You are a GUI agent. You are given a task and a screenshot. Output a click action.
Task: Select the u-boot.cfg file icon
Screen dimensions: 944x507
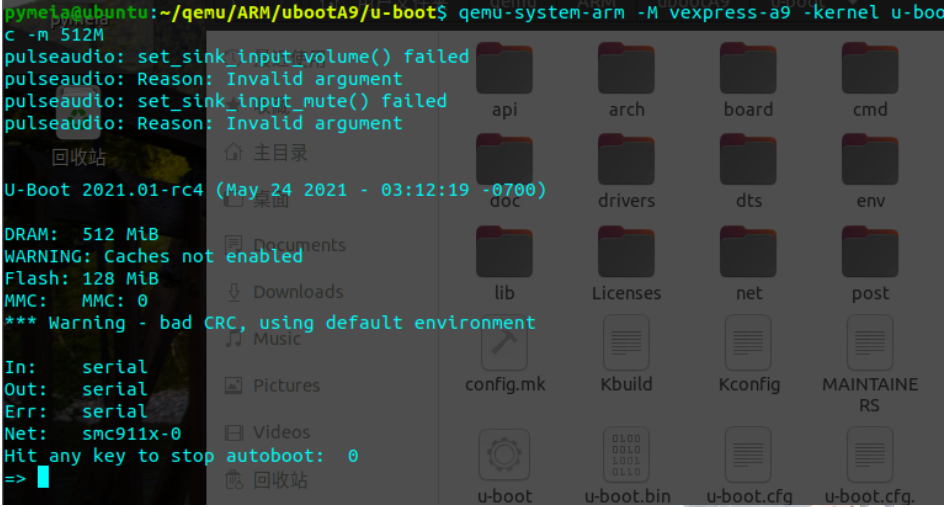pos(748,455)
